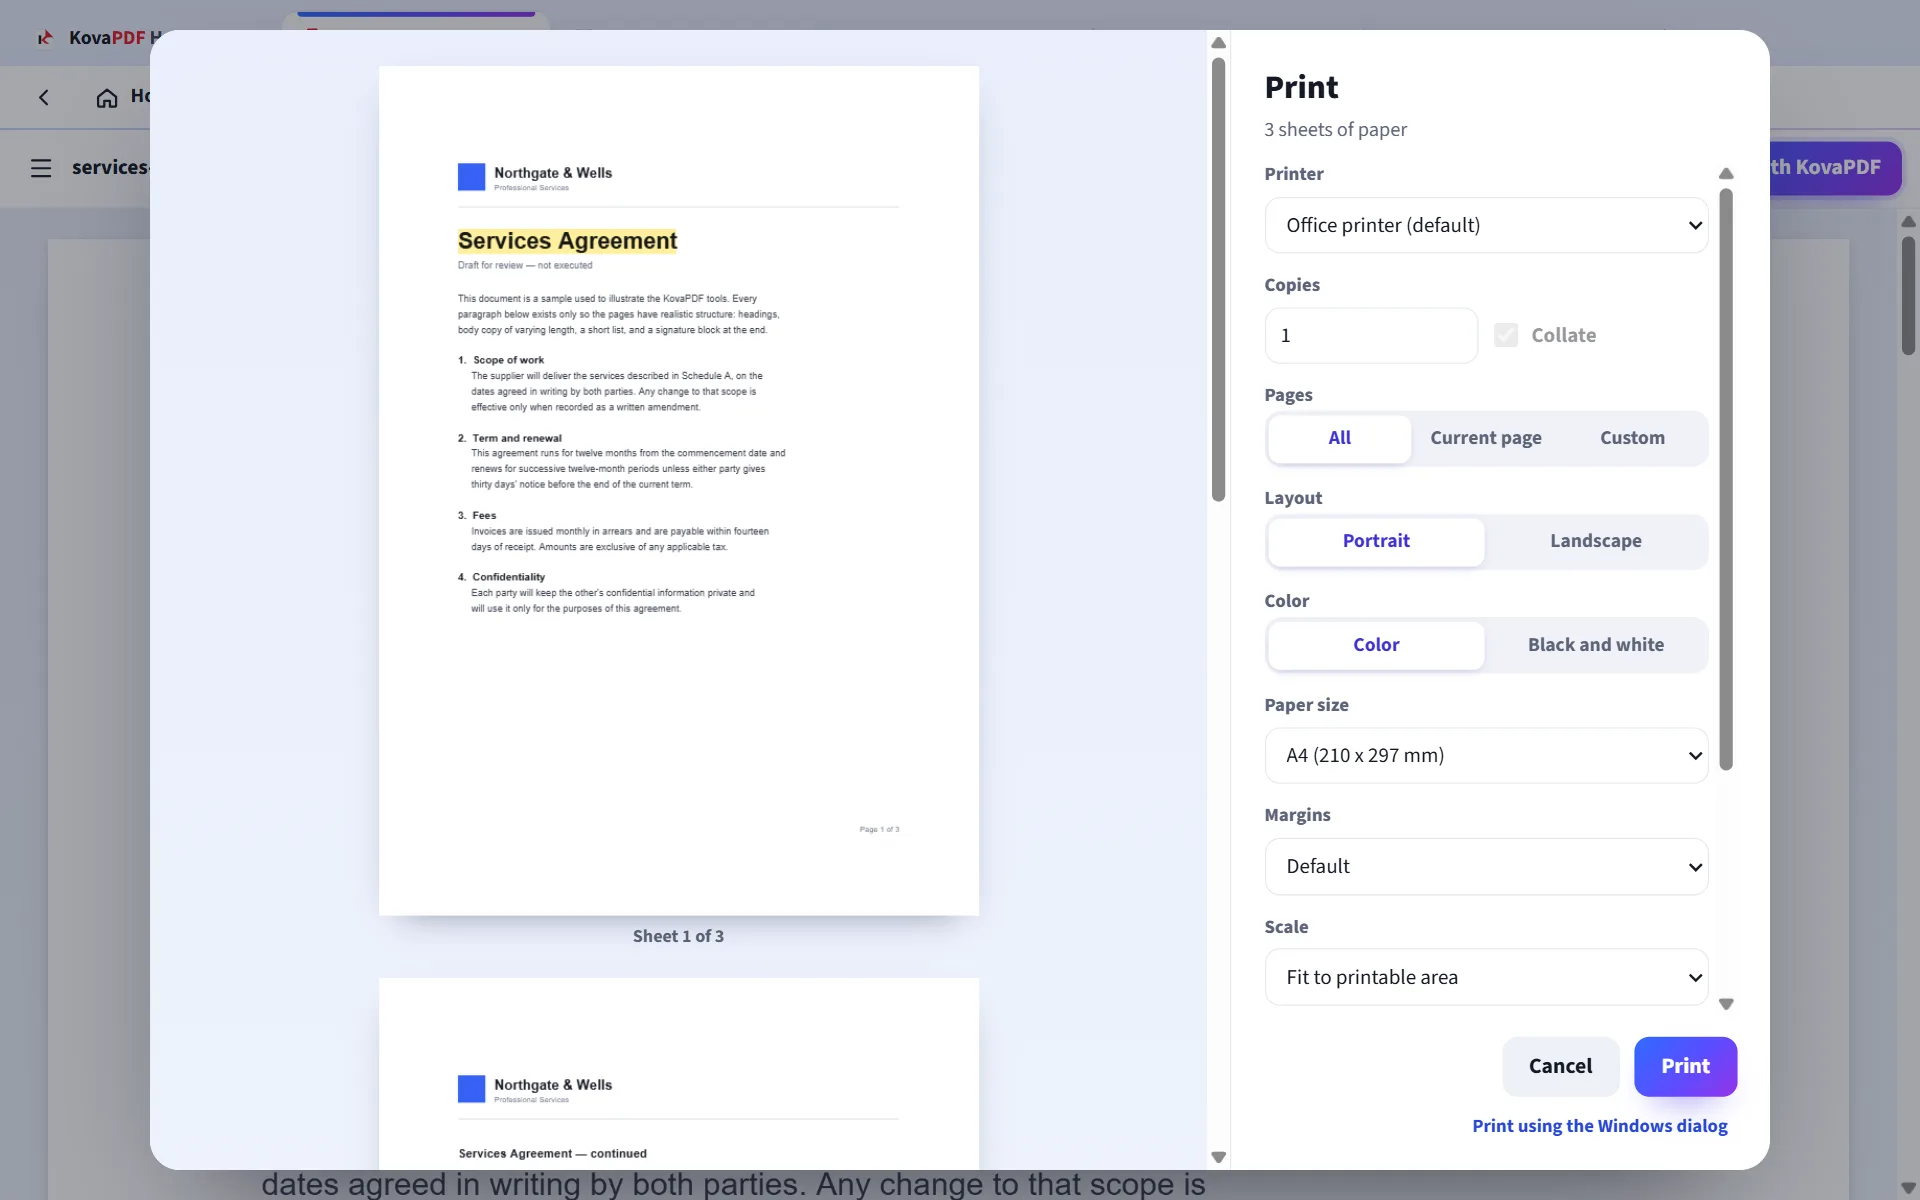
Task: Click the Home icon in toolbar
Action: (x=107, y=97)
